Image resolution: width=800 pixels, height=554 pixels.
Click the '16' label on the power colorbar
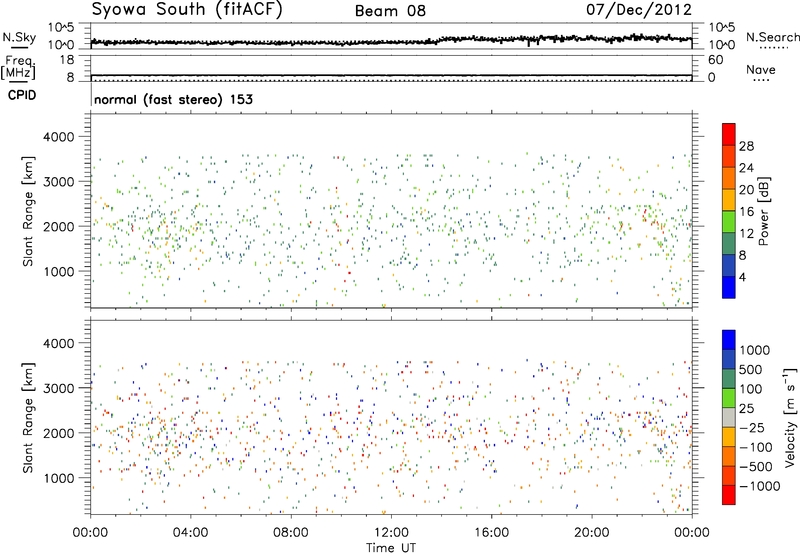(x=746, y=212)
